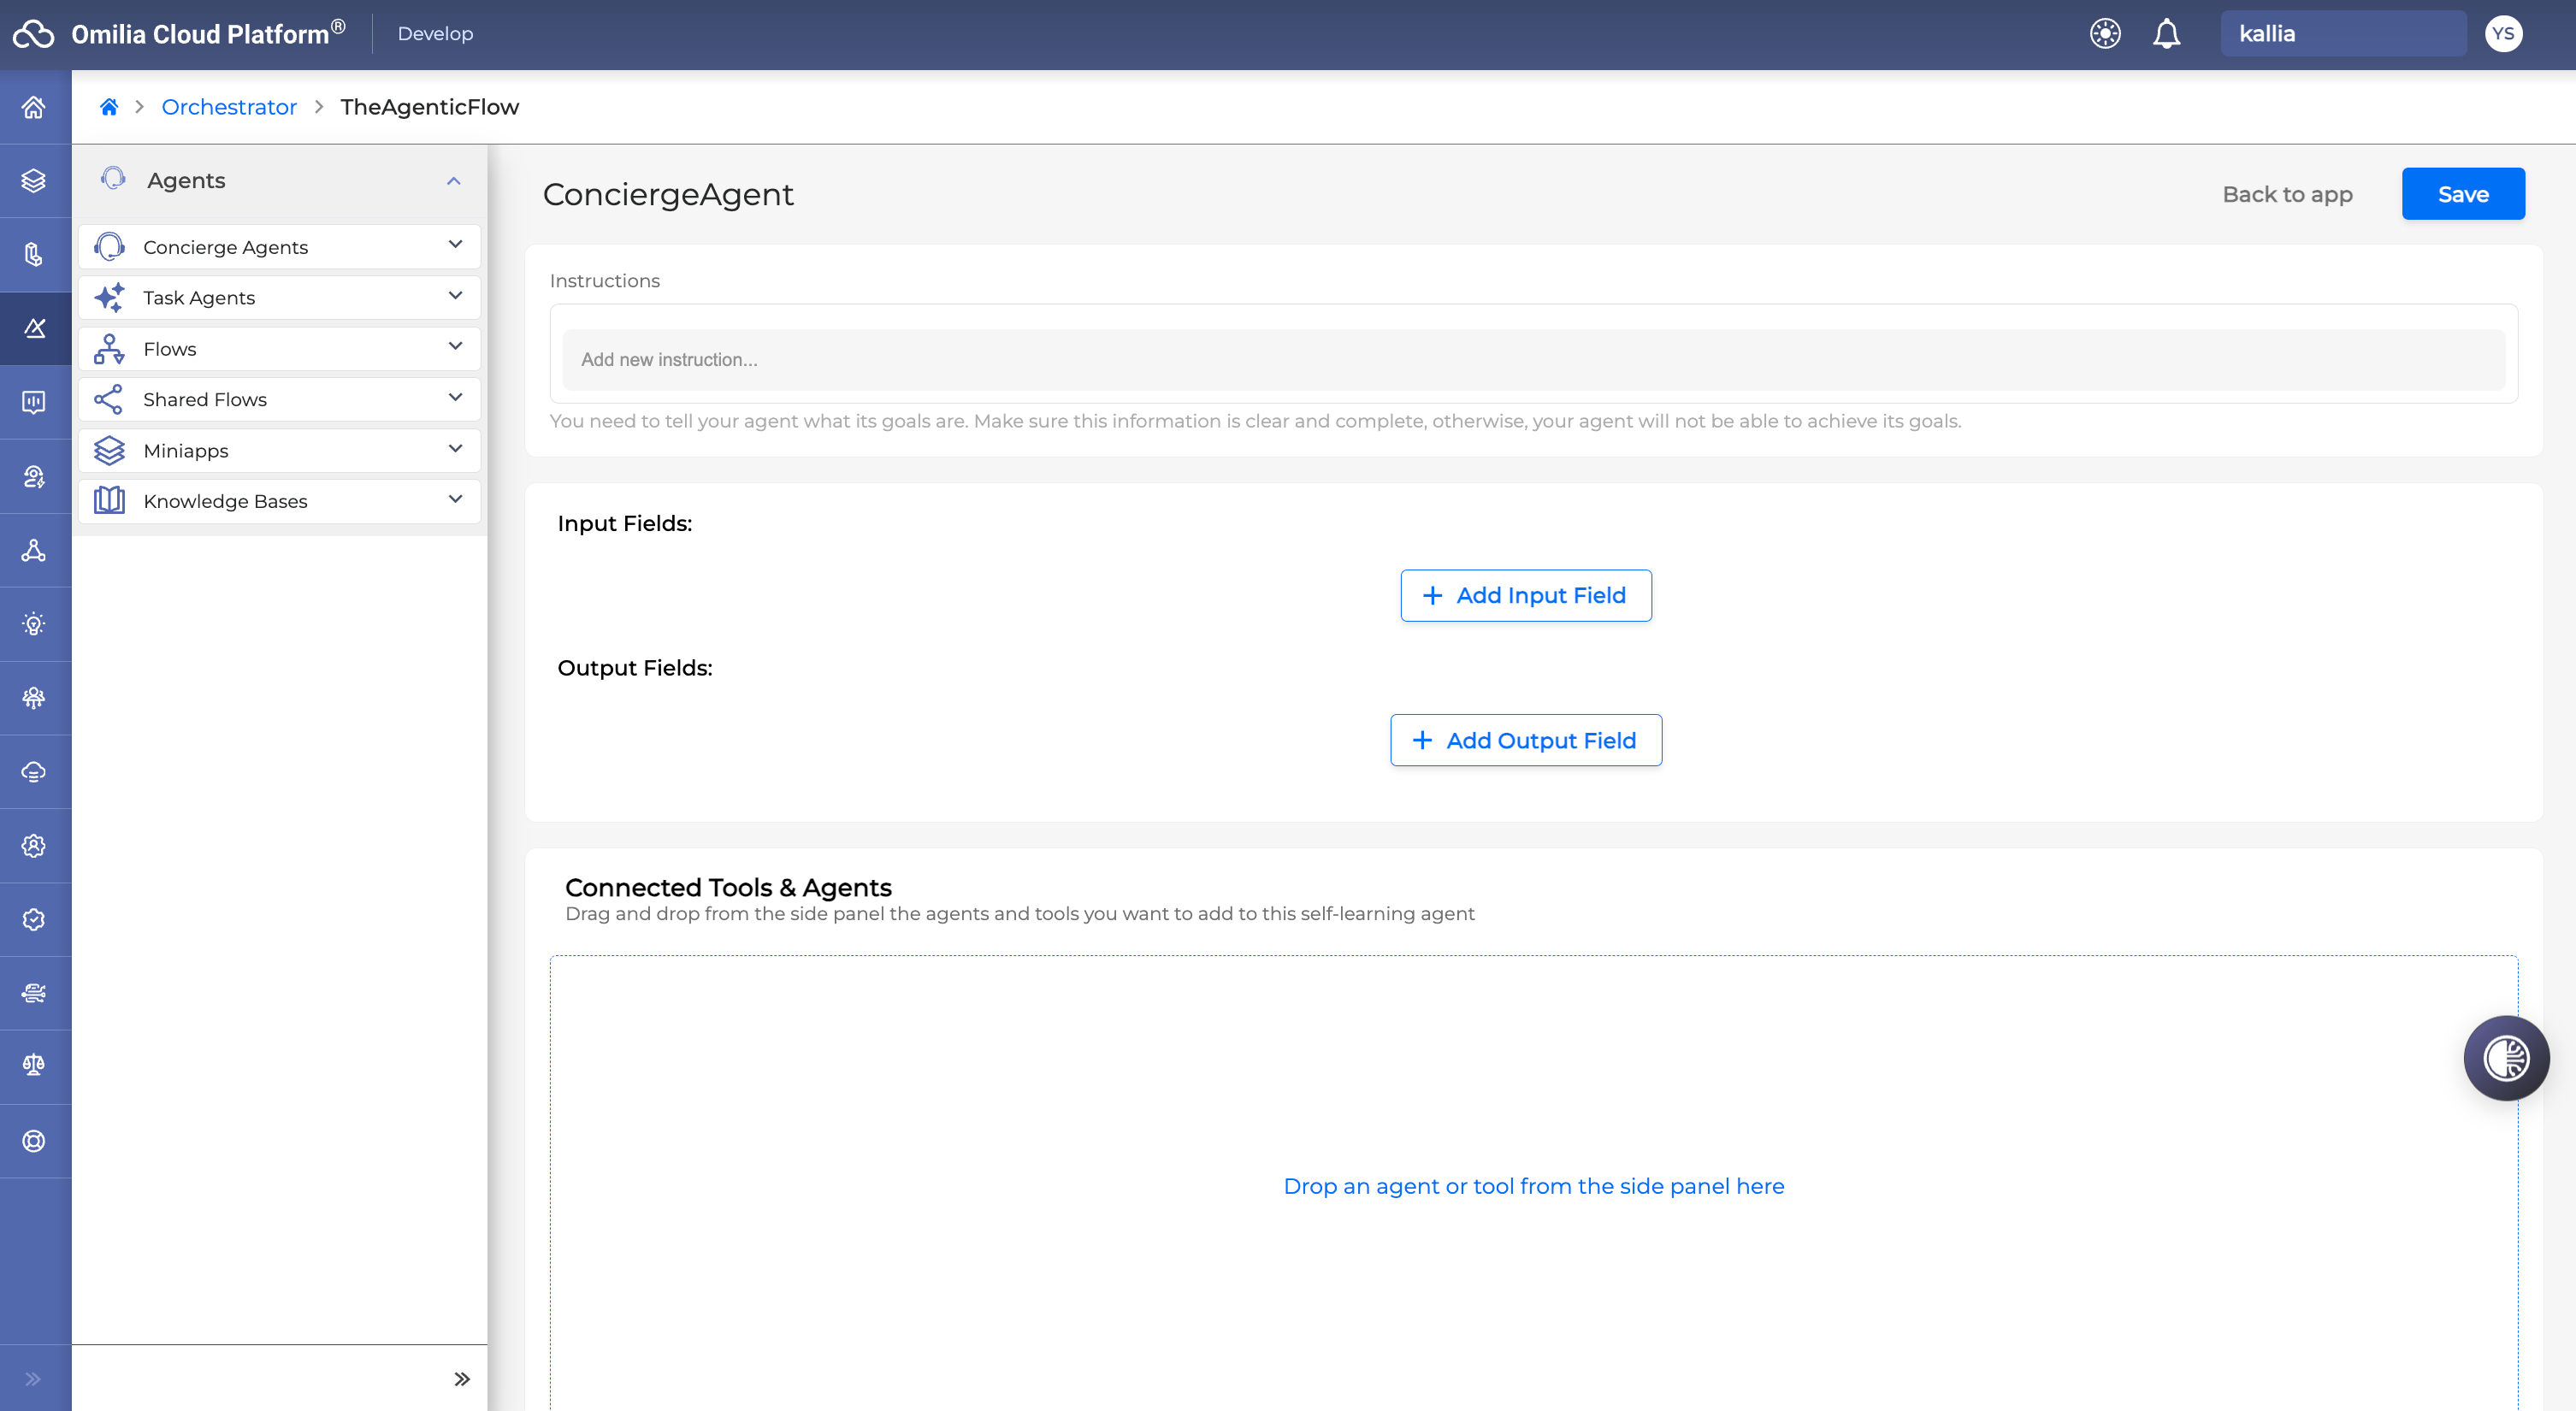
Task: Open the notifications bell
Action: (x=2166, y=34)
